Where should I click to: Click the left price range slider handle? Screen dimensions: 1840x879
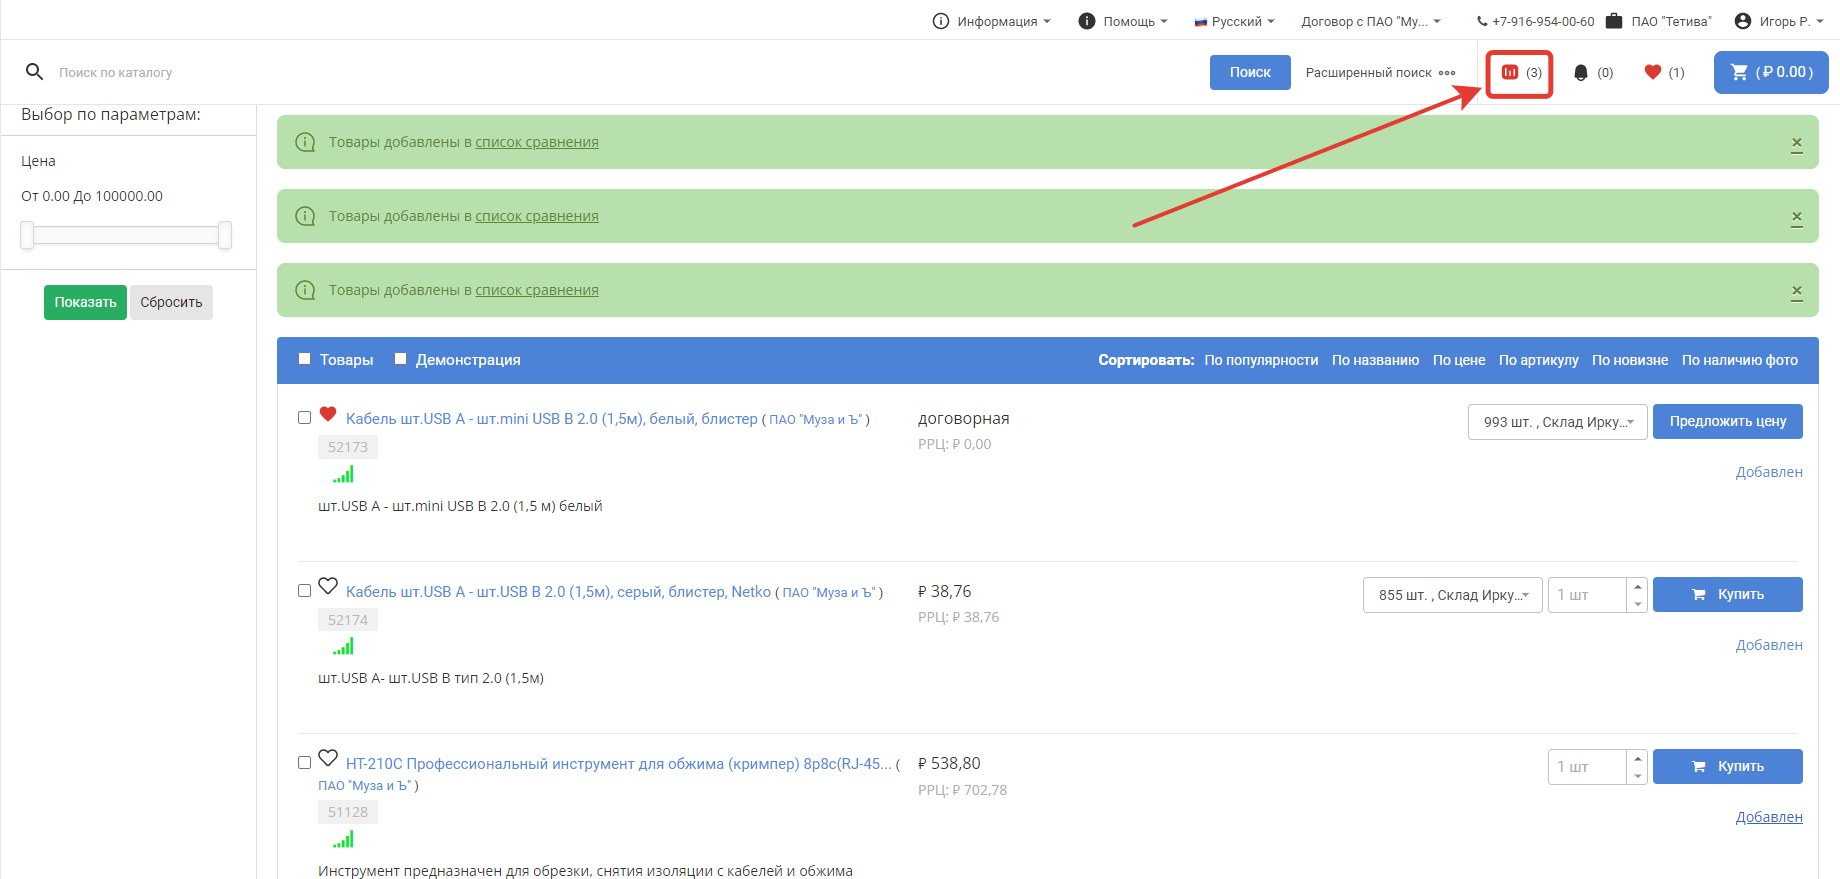27,235
